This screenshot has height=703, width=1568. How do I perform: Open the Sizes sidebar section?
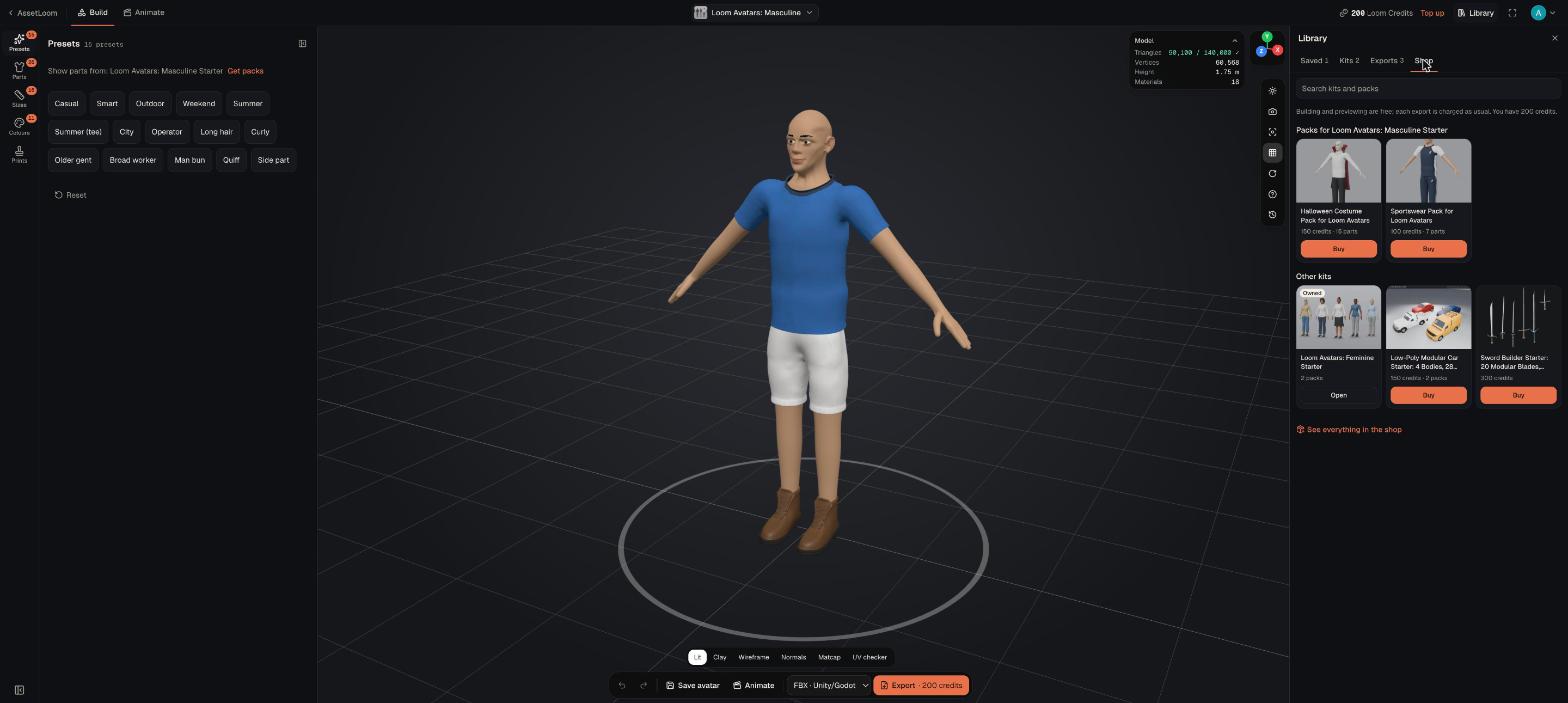(x=19, y=98)
